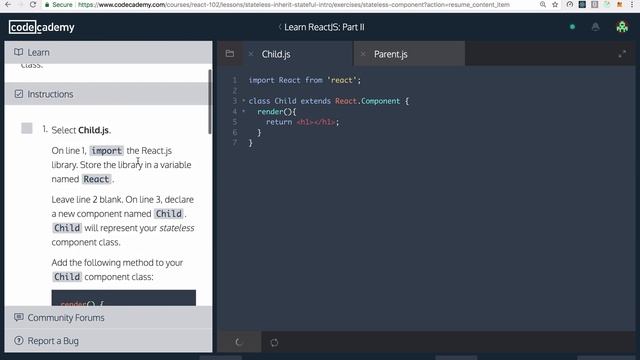Screen dimensions: 640x360
Task: Click the back chevron beside course title
Action: (280, 27)
